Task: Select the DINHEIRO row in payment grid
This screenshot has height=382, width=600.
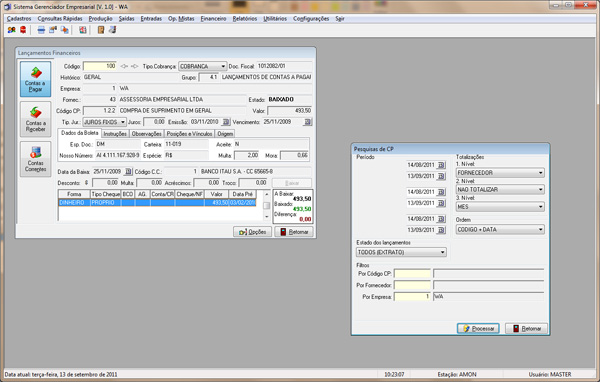Action: (x=157, y=202)
